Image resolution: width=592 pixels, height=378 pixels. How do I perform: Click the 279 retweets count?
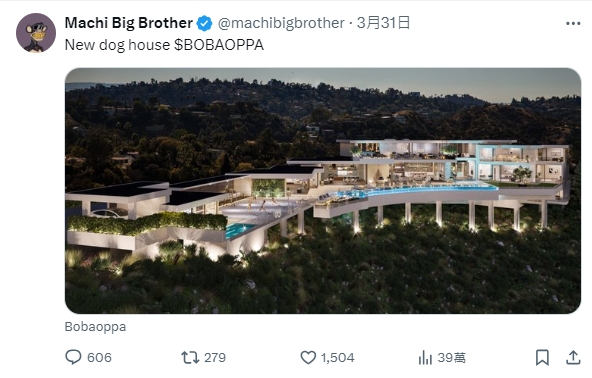pyautogui.click(x=215, y=358)
